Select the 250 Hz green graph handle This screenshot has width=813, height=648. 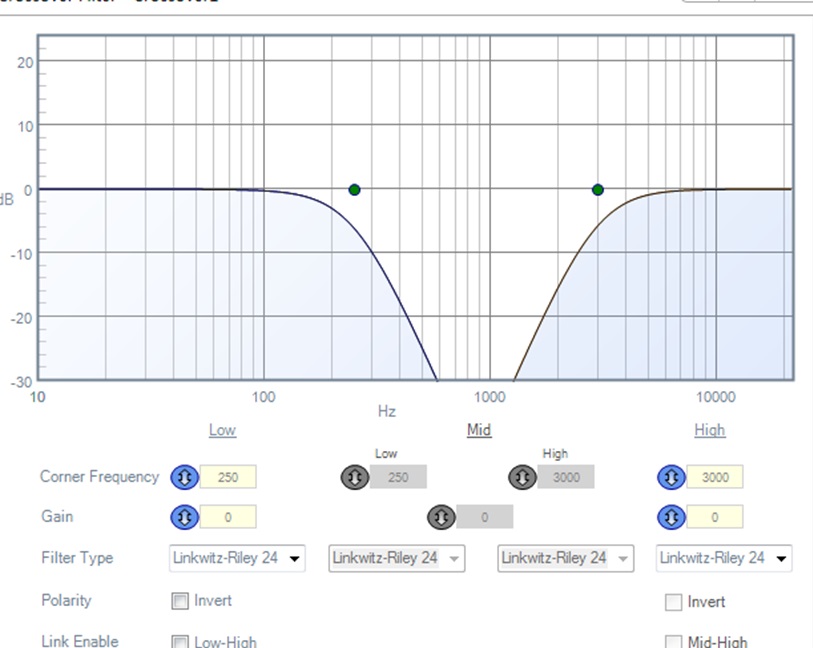click(354, 190)
